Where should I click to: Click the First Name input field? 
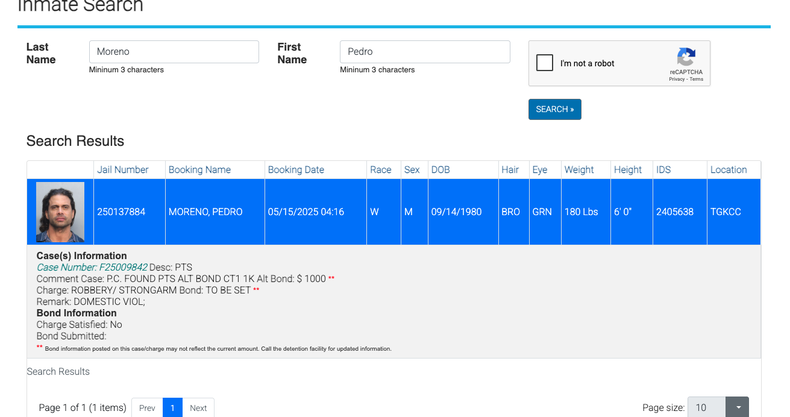(425, 52)
